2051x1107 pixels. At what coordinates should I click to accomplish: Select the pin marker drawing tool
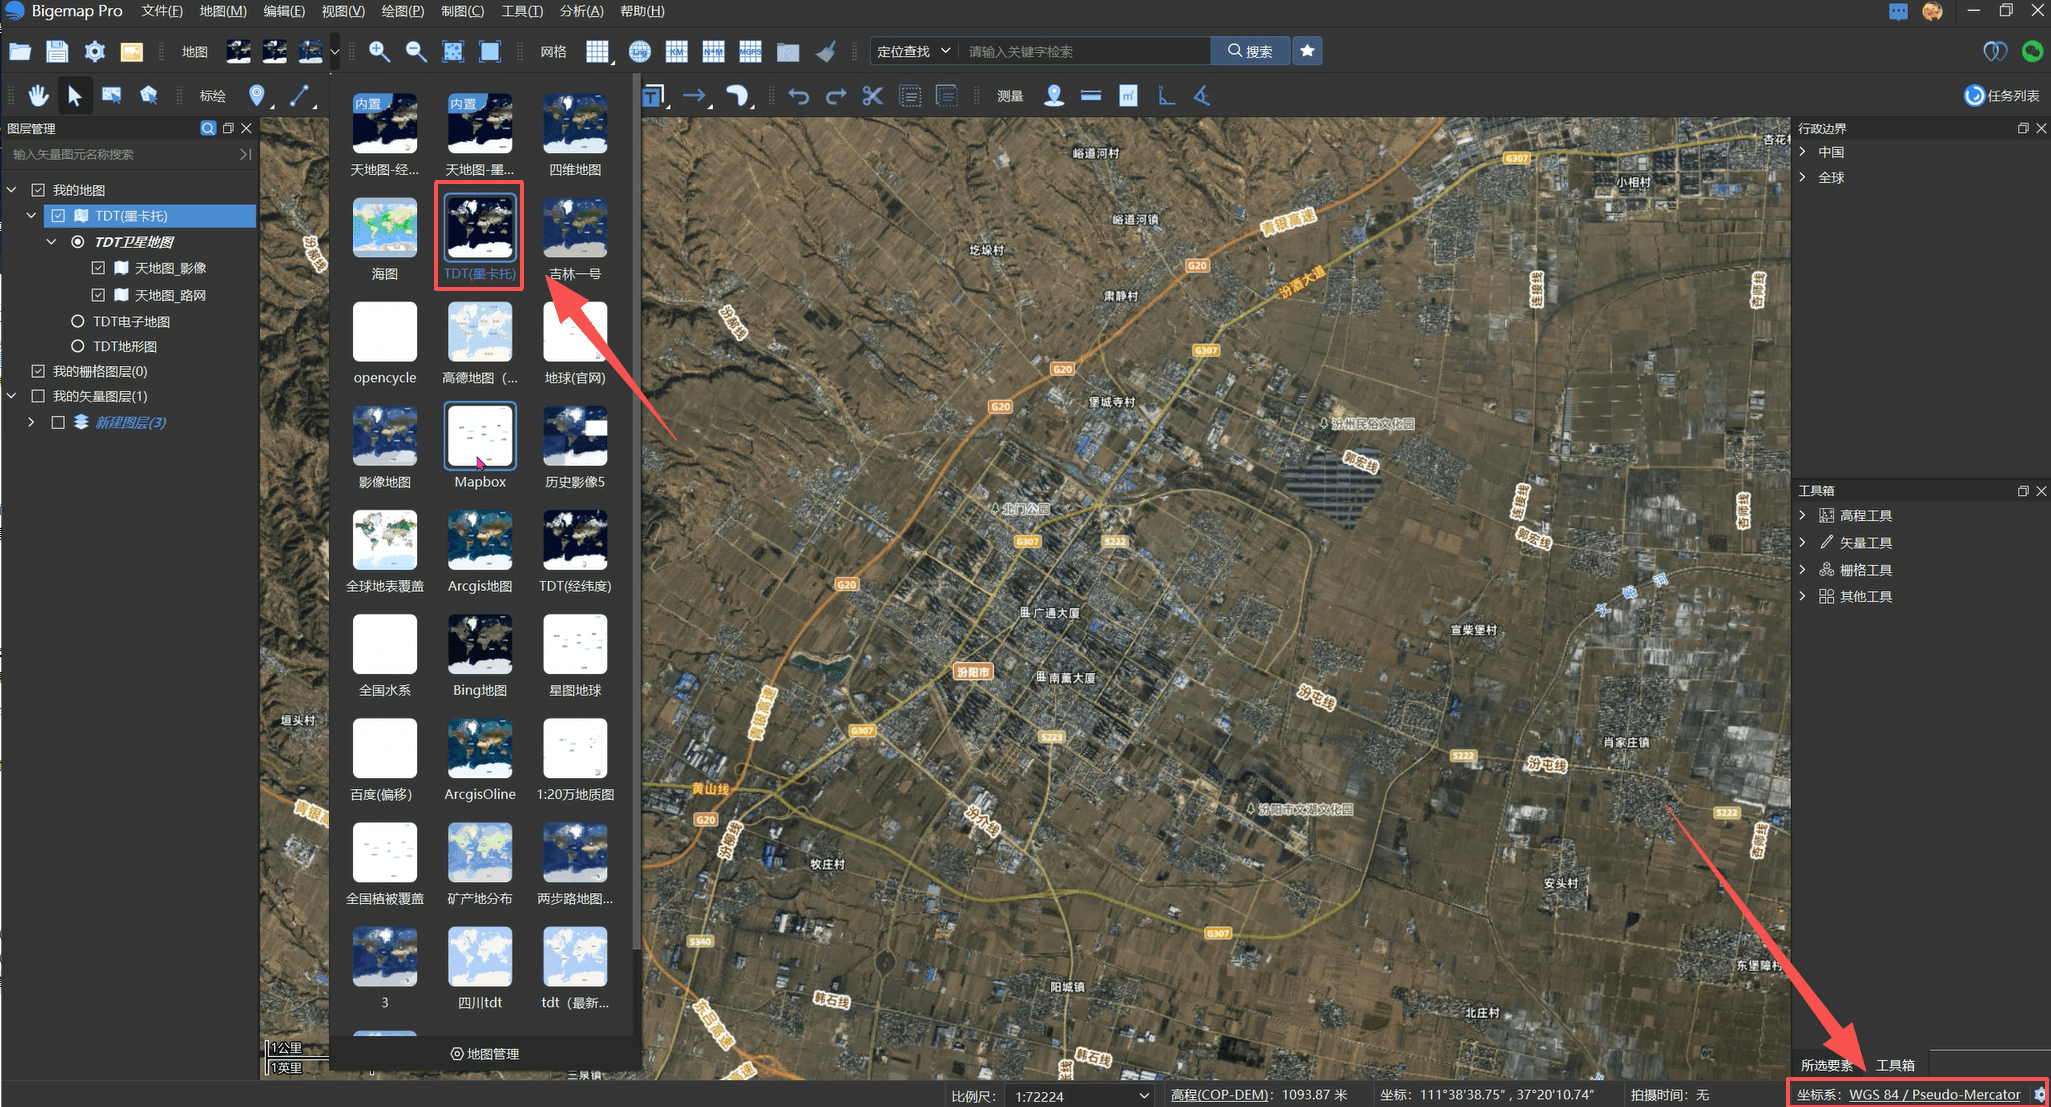click(x=257, y=96)
